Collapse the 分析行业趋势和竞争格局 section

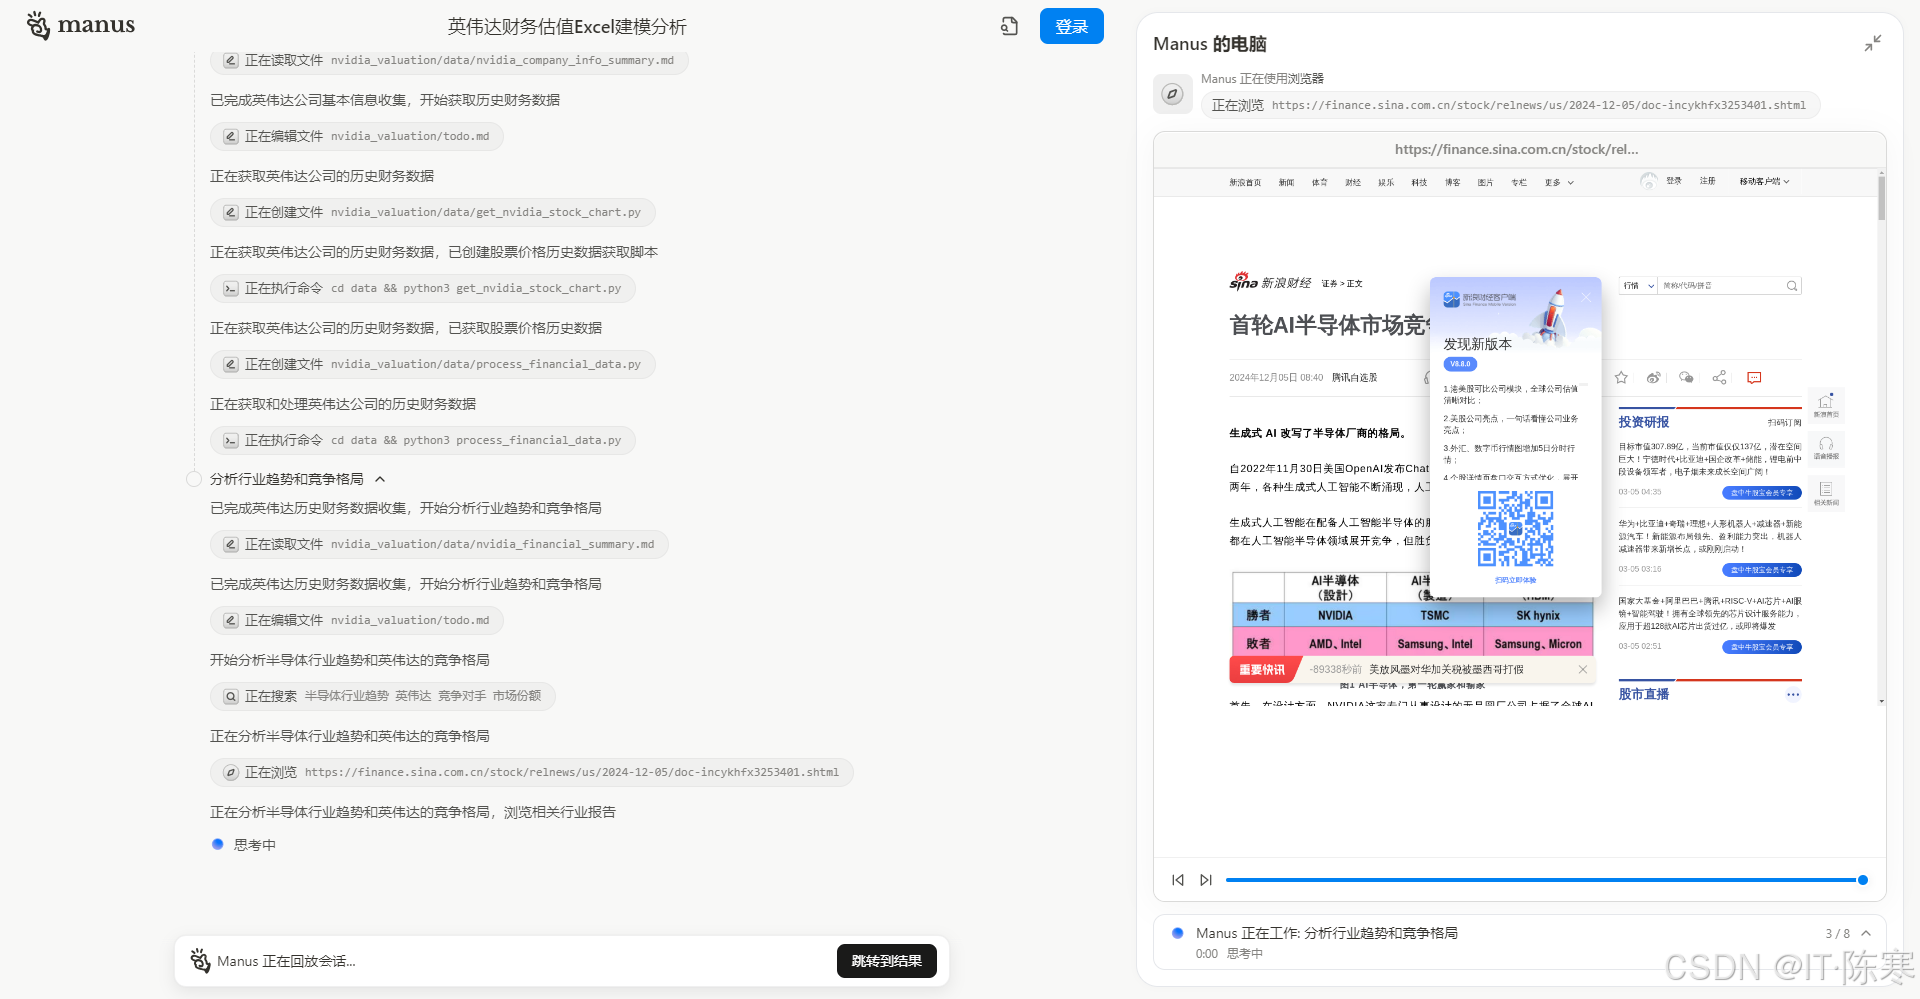380,479
